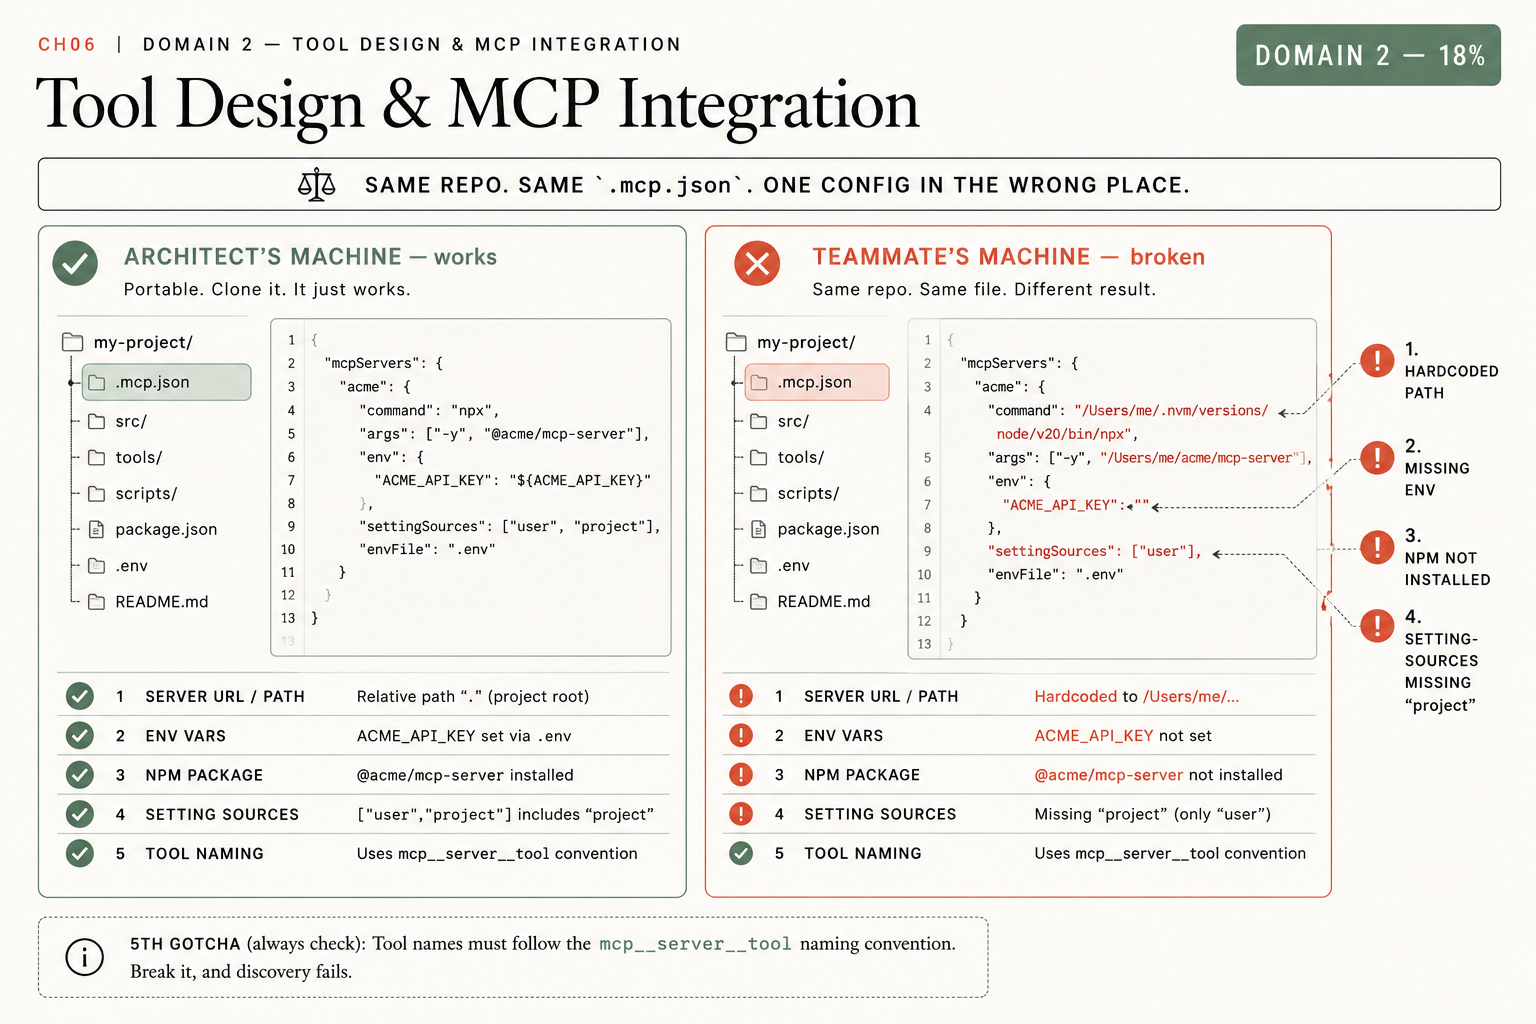
Task: Click 'Portable. Clone it. It just works.' subtitle
Action: pyautogui.click(x=267, y=290)
